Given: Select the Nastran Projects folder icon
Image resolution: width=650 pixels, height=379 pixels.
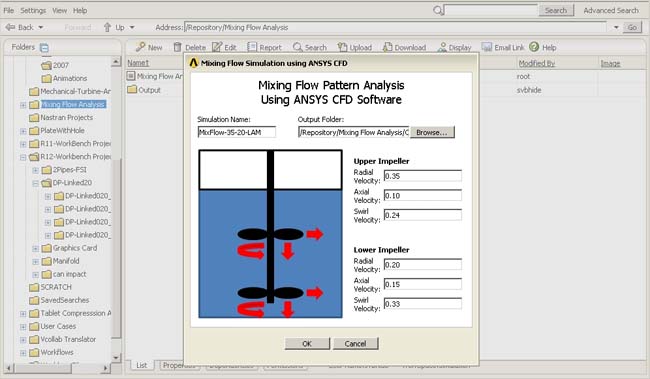Looking at the screenshot, I should (x=34, y=118).
